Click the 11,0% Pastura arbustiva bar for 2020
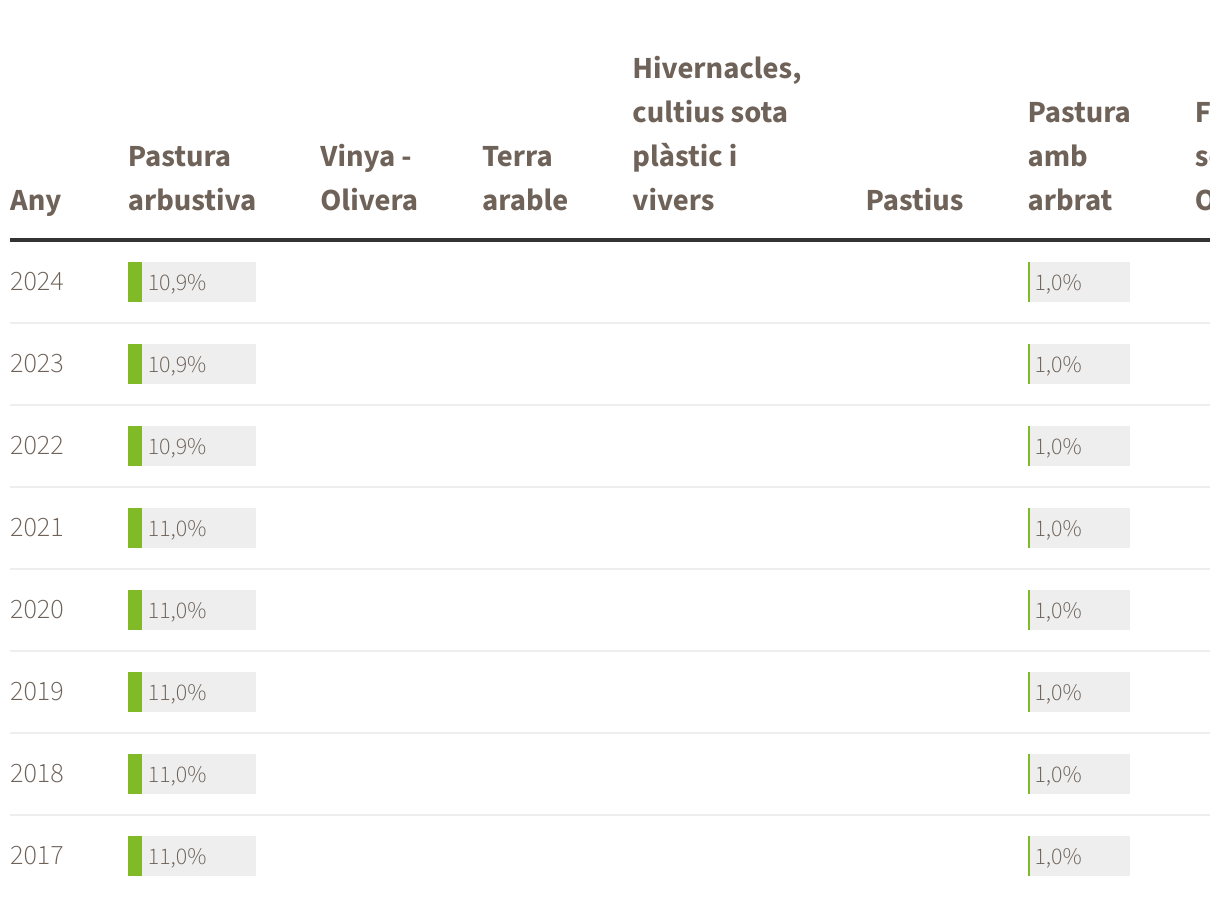This screenshot has width=1220, height=906. click(192, 610)
